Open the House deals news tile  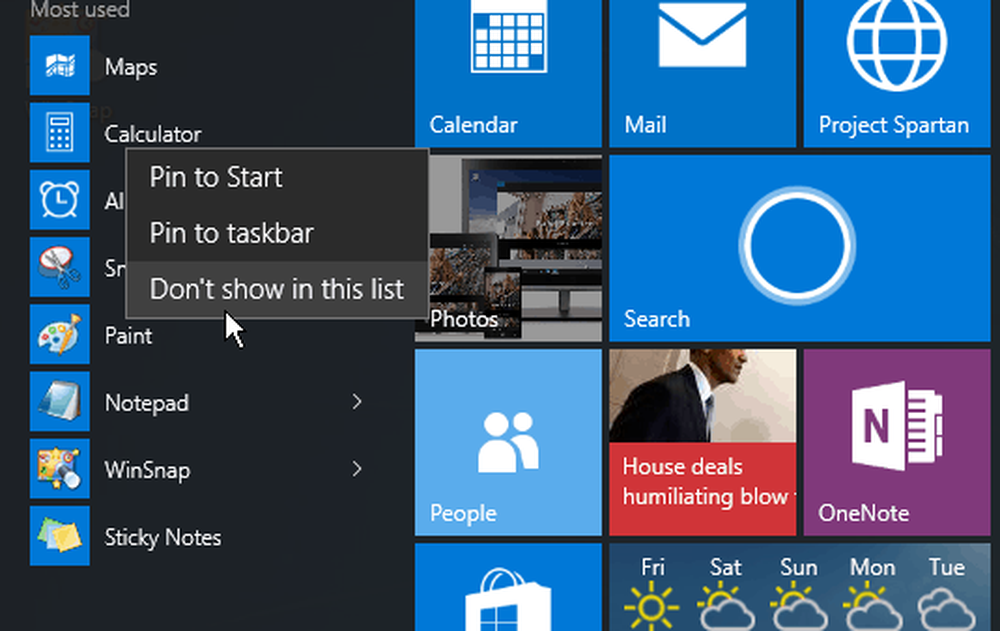click(x=702, y=442)
